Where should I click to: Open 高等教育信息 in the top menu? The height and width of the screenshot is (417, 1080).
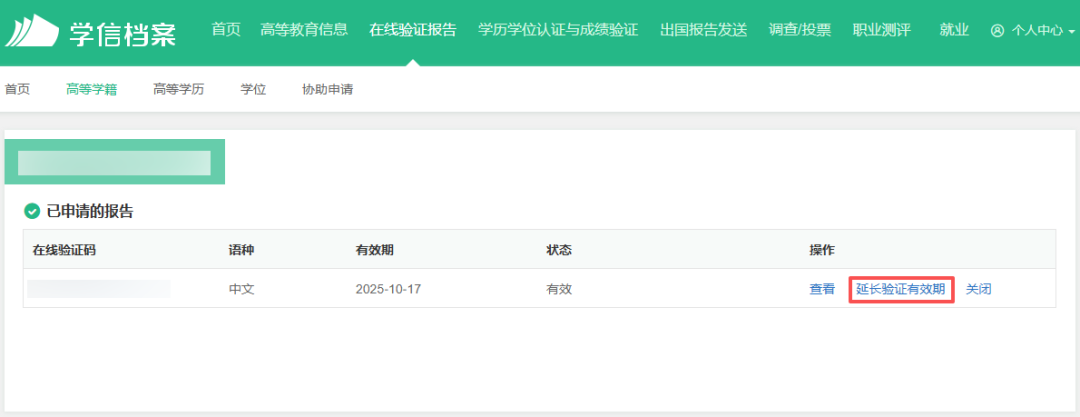pos(304,30)
